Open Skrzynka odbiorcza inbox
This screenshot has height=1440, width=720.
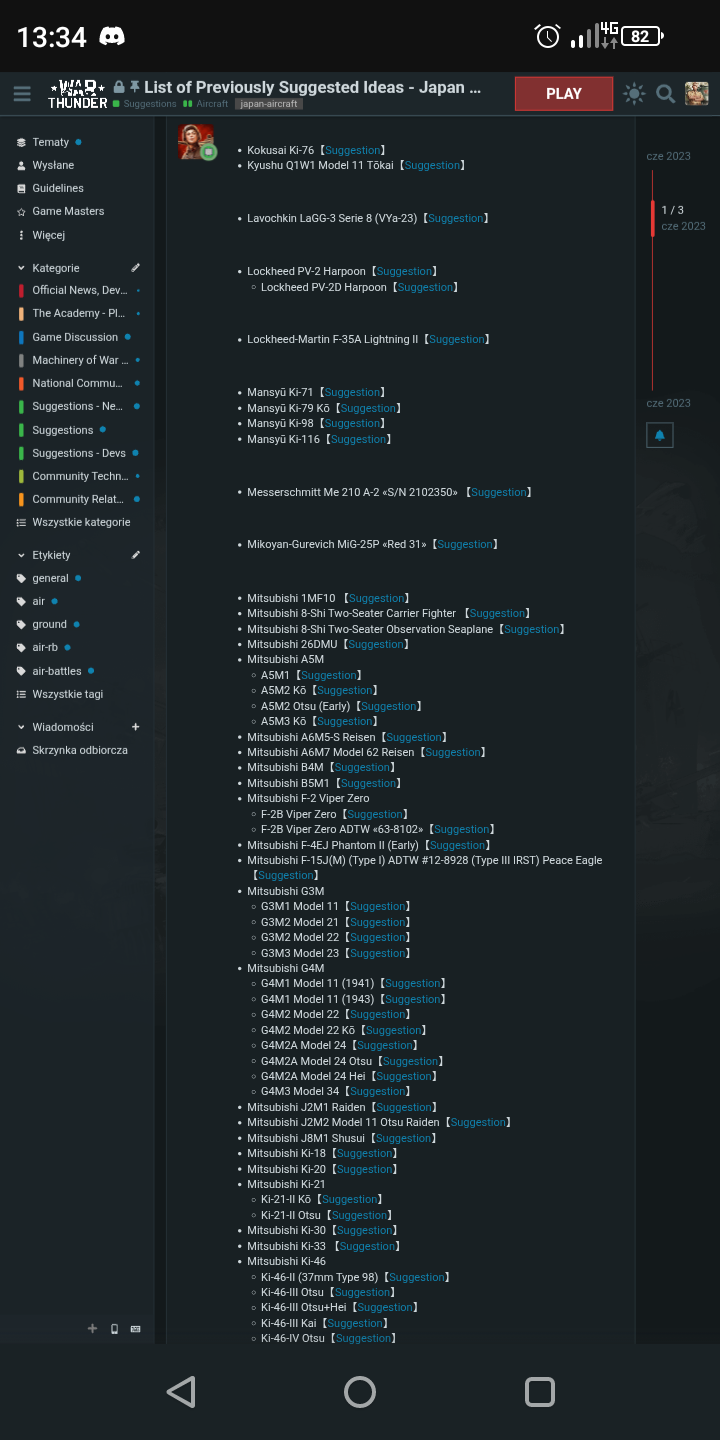pyautogui.click(x=79, y=750)
